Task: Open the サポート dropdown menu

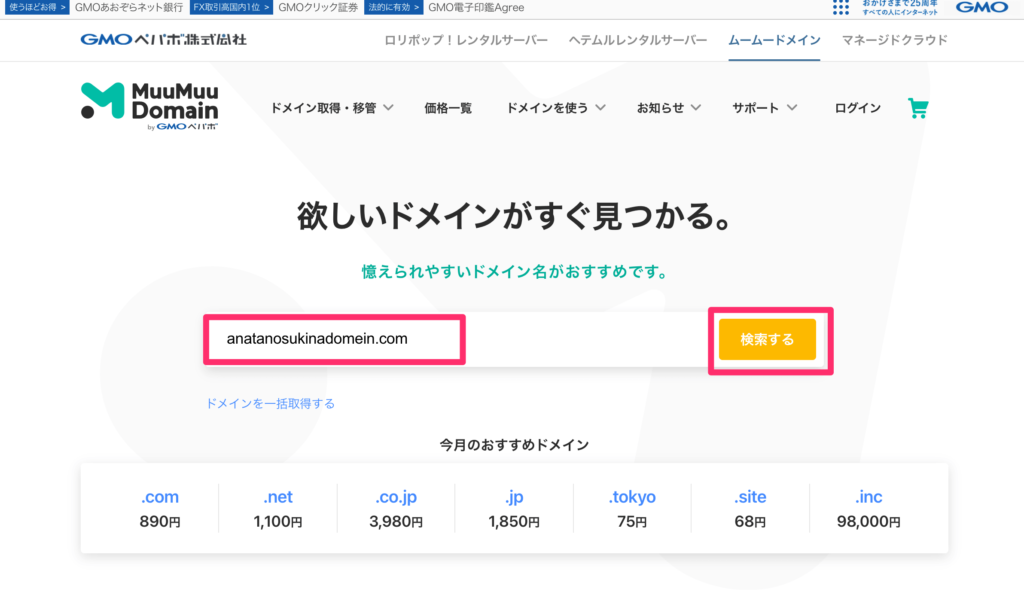Action: click(x=764, y=108)
